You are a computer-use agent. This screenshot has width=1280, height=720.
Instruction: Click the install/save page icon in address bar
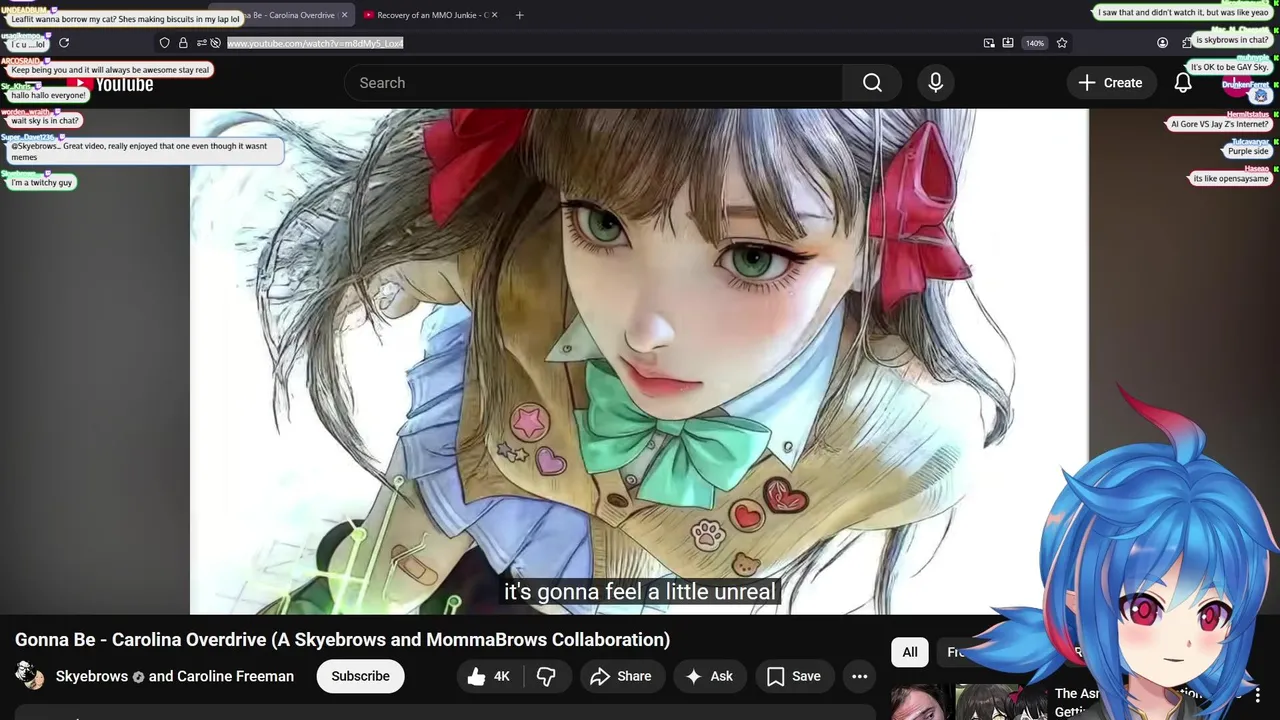click(x=1008, y=43)
